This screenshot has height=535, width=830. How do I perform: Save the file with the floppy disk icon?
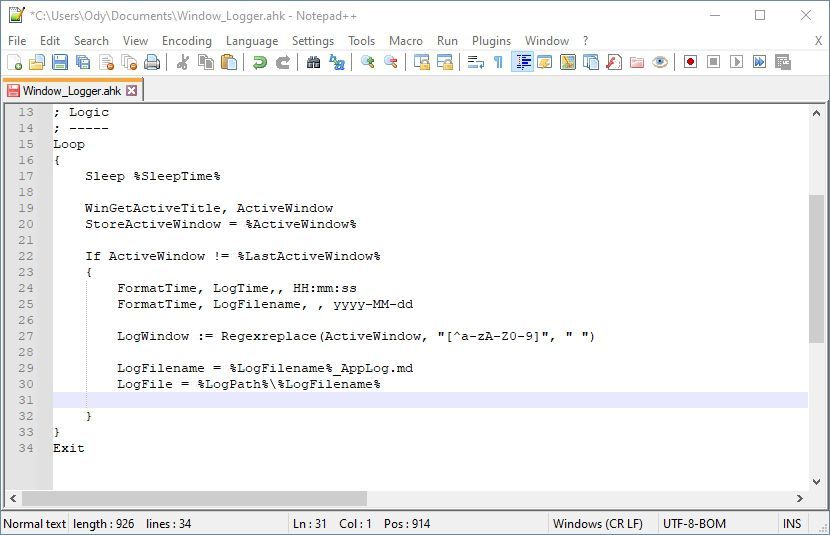point(60,62)
